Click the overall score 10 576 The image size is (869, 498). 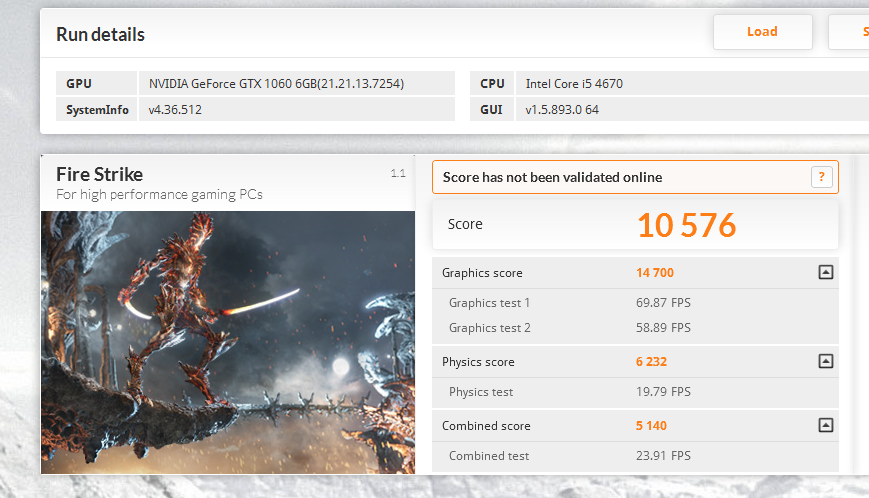(x=687, y=225)
